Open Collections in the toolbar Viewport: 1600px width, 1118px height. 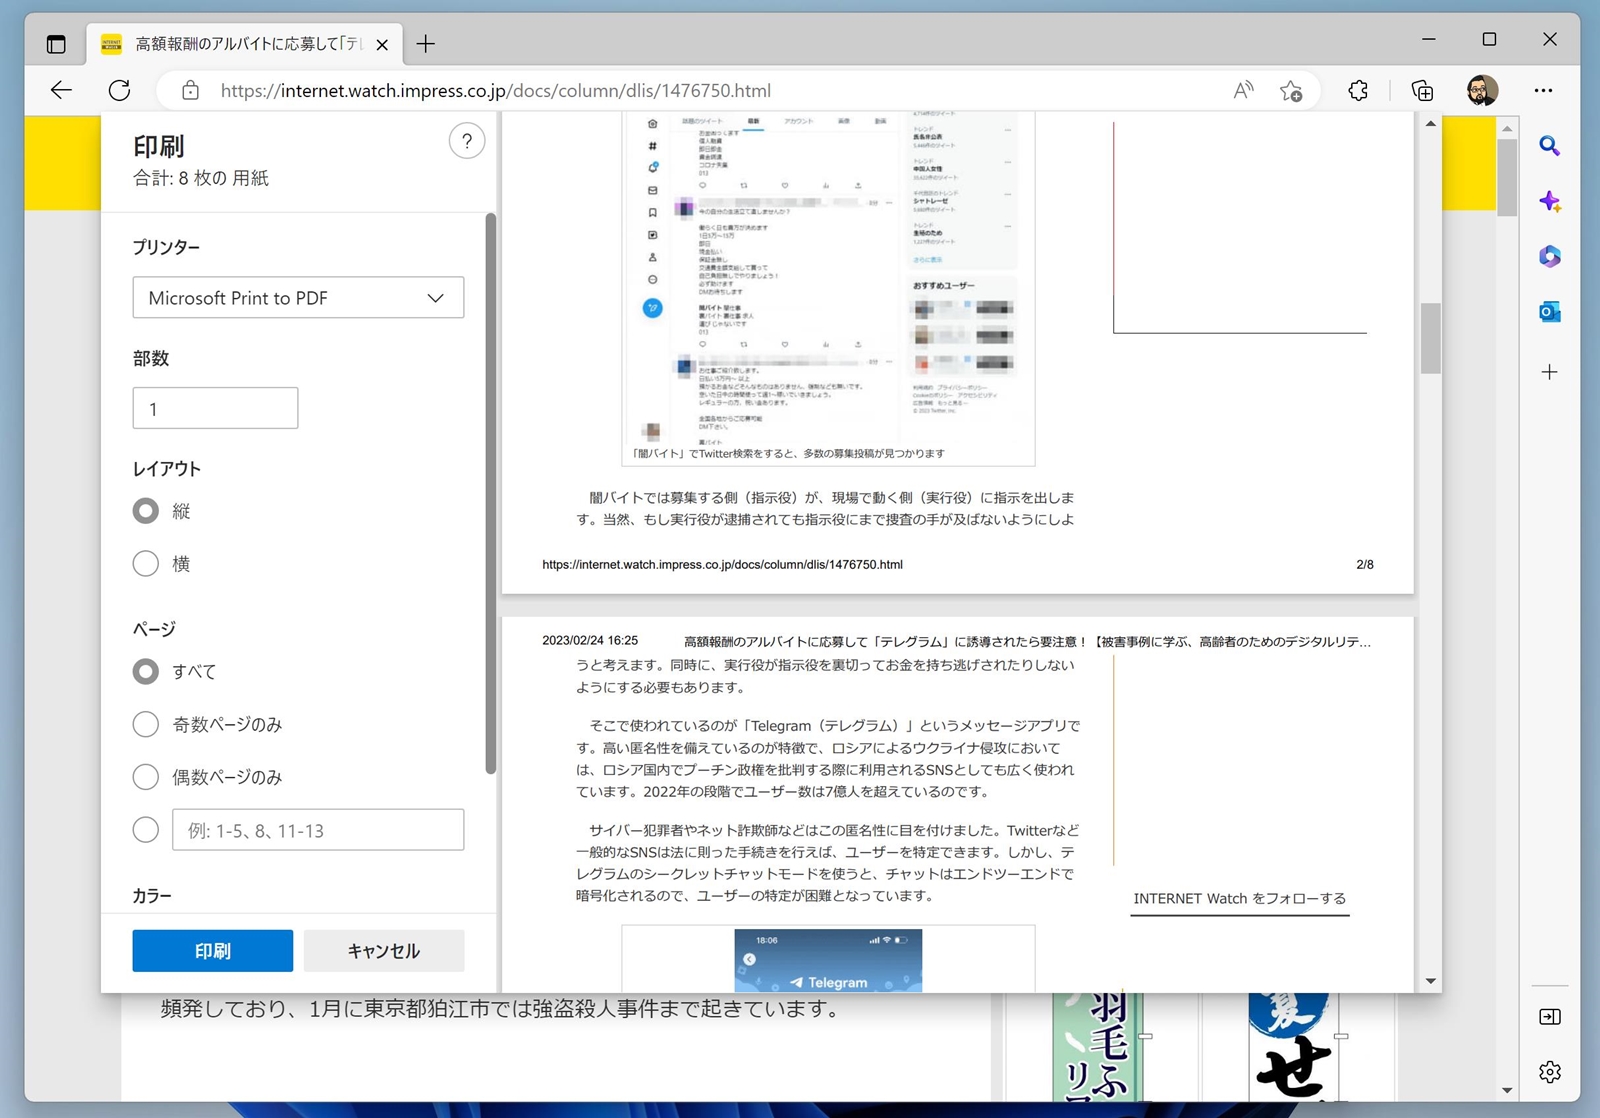[x=1421, y=90]
